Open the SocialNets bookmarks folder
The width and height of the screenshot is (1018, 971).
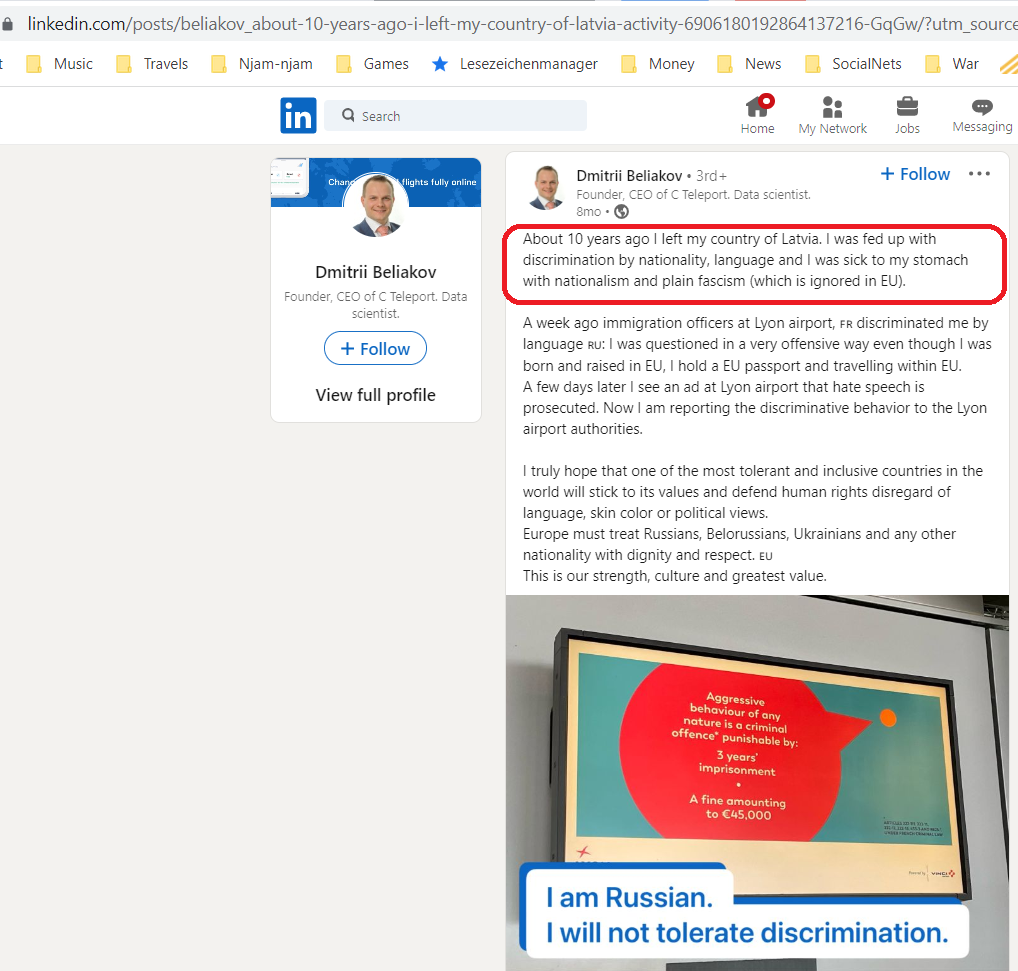click(x=853, y=64)
